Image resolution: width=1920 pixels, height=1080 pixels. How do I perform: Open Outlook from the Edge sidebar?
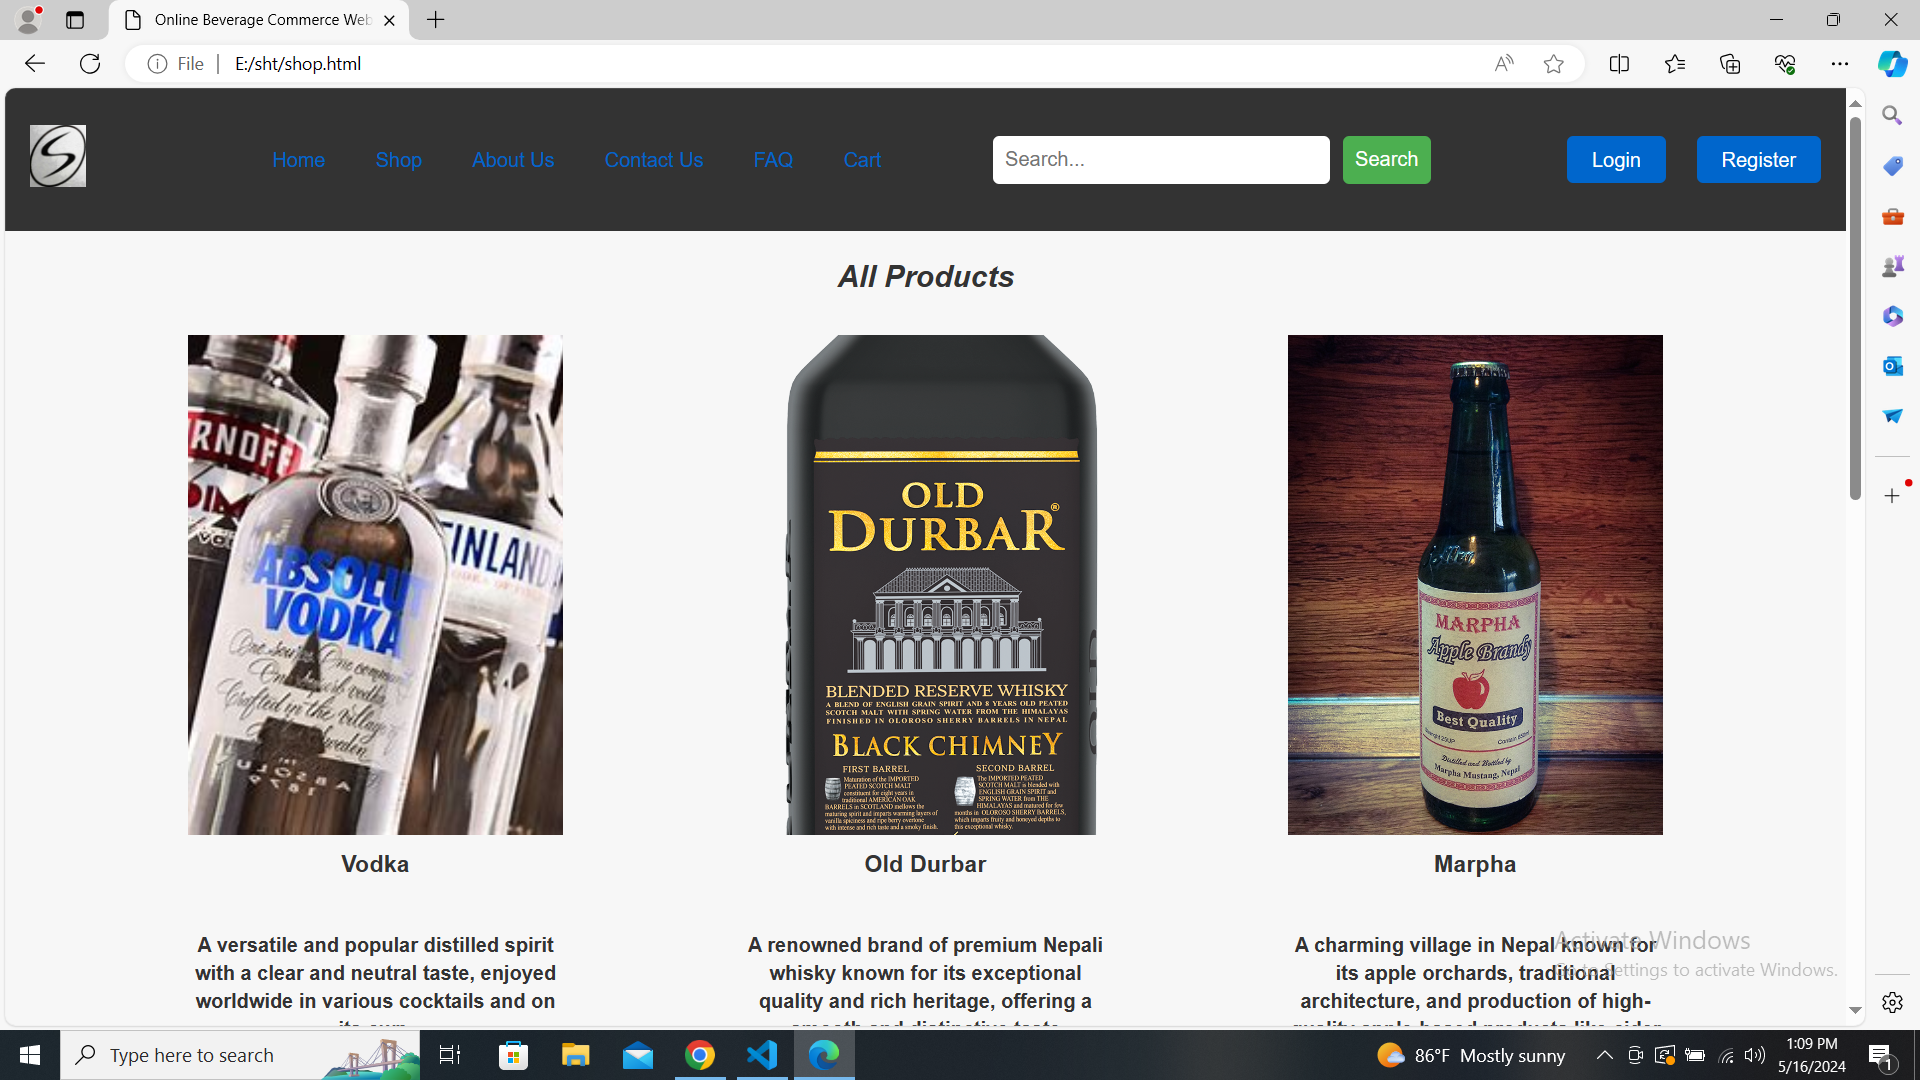pyautogui.click(x=1892, y=366)
